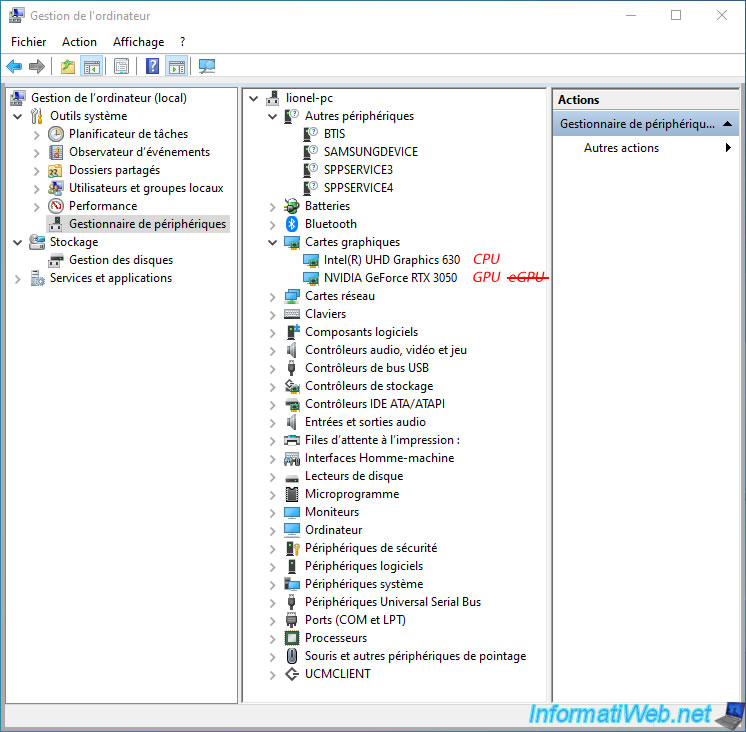Viewport: 746px width, 732px height.
Task: Select the SPPSERVICE4 device
Action: point(358,188)
